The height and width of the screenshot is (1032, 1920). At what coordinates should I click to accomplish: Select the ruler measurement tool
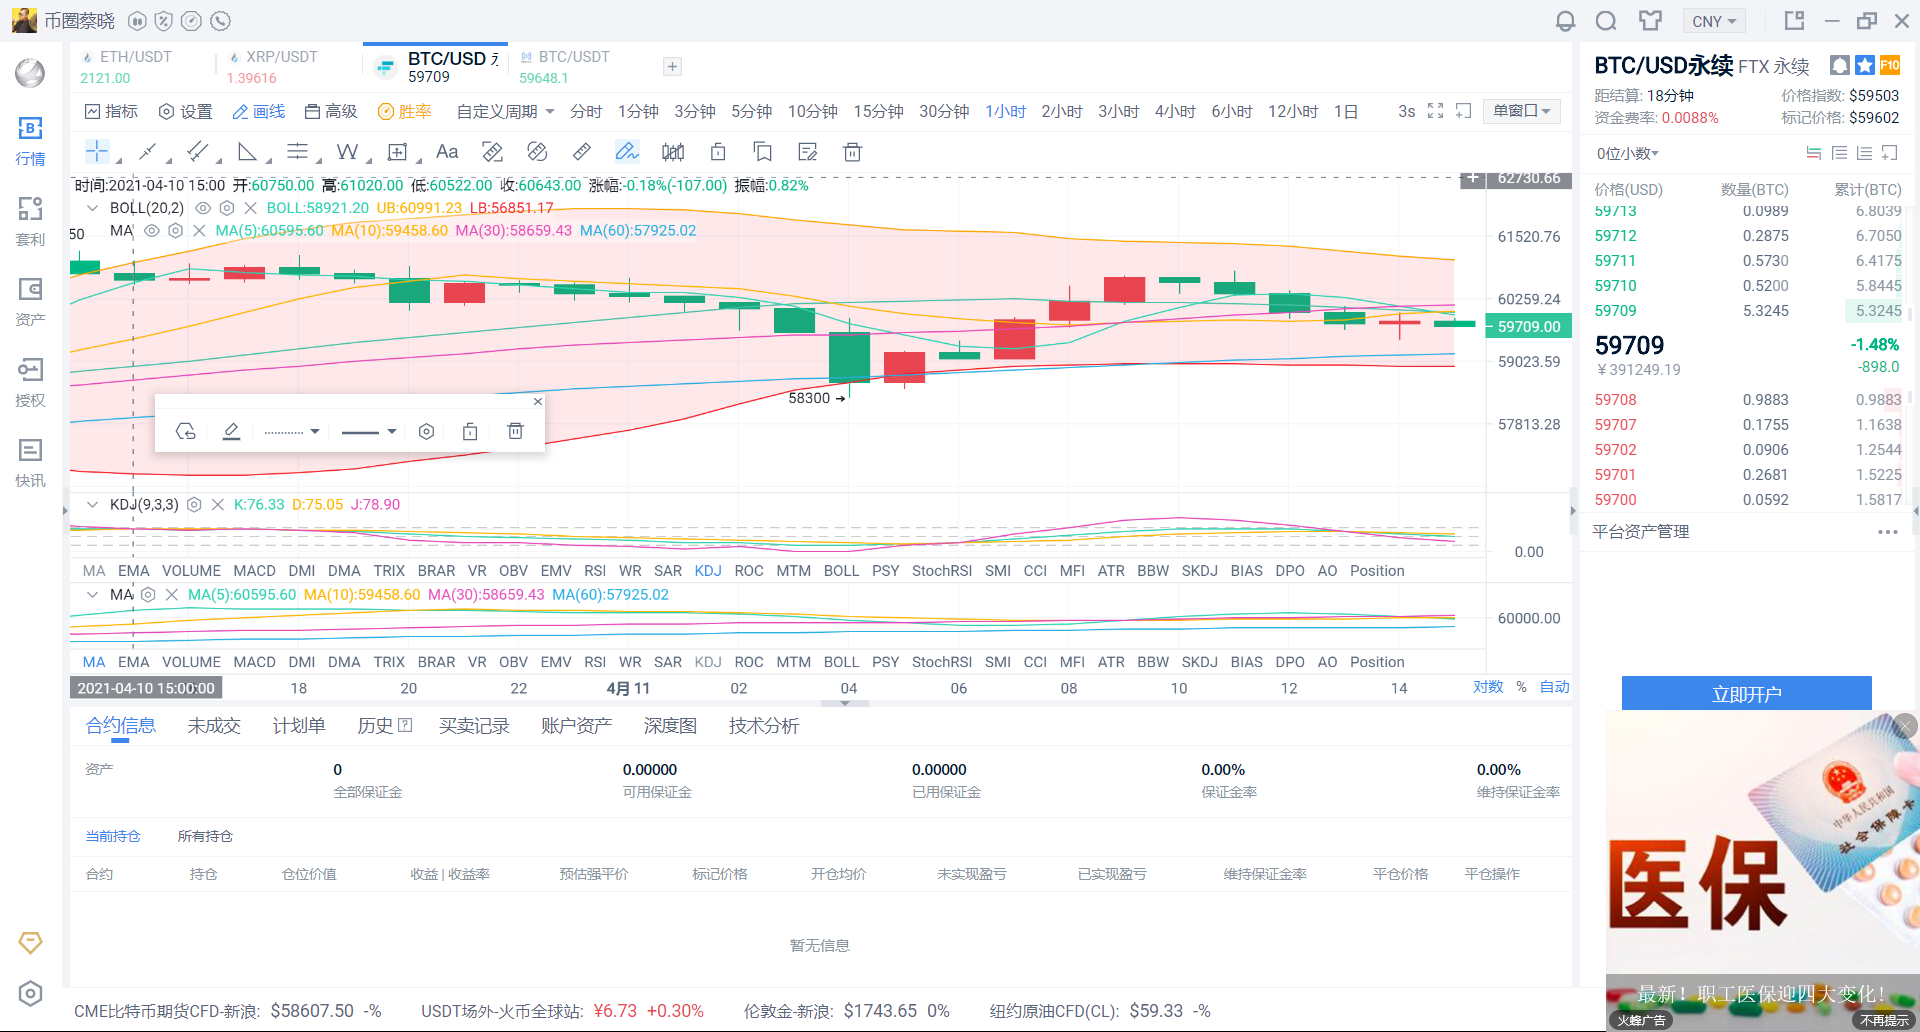tap(581, 152)
